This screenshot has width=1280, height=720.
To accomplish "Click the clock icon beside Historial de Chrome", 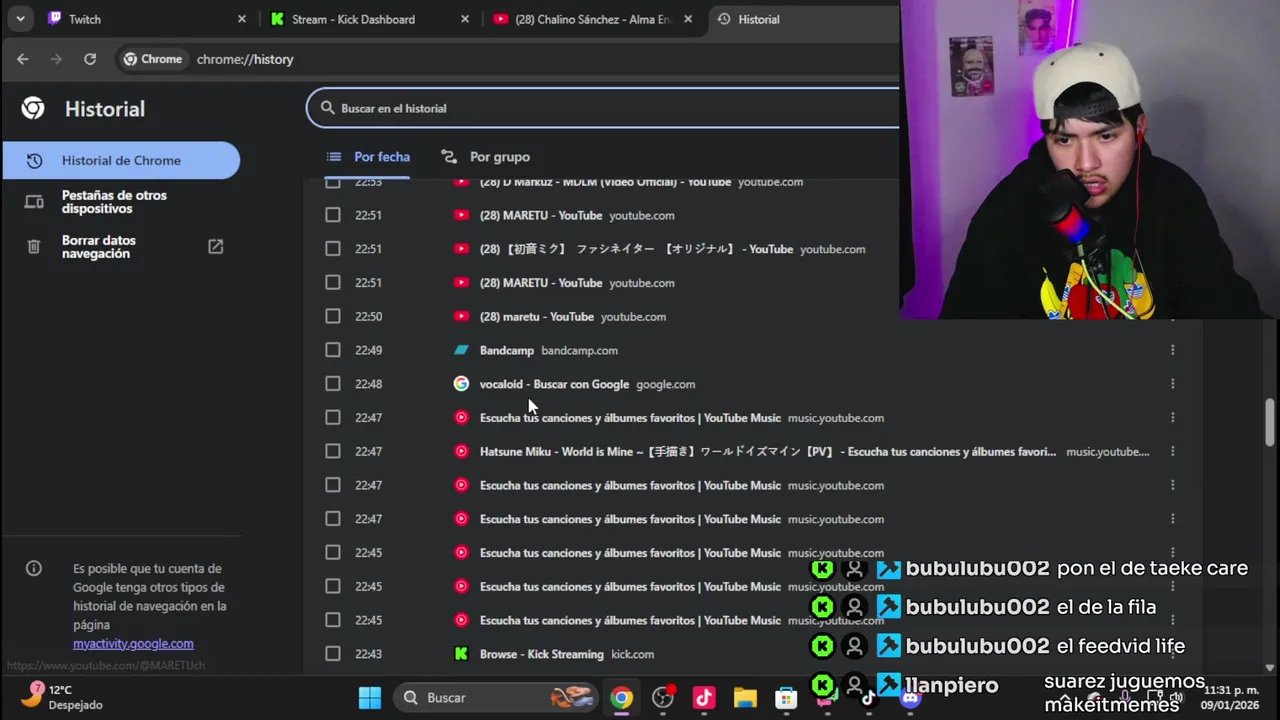I will (x=34, y=161).
